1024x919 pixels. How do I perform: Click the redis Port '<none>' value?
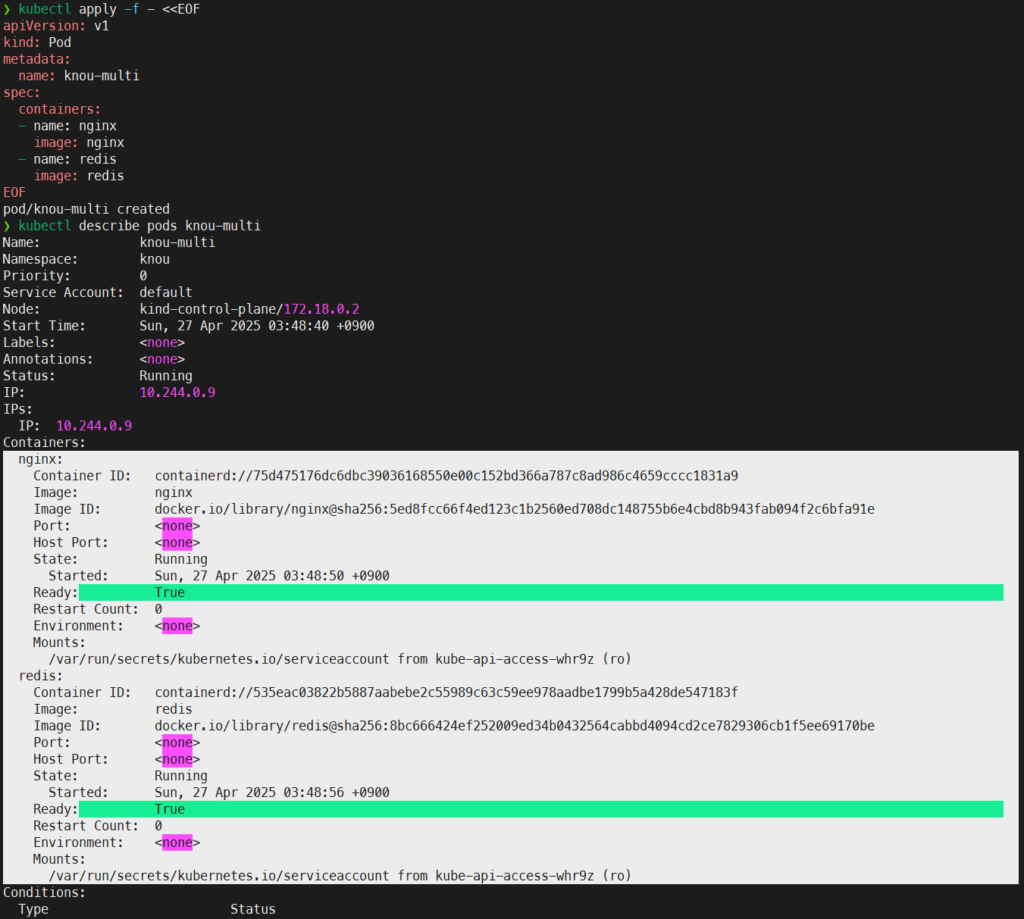pos(177,743)
